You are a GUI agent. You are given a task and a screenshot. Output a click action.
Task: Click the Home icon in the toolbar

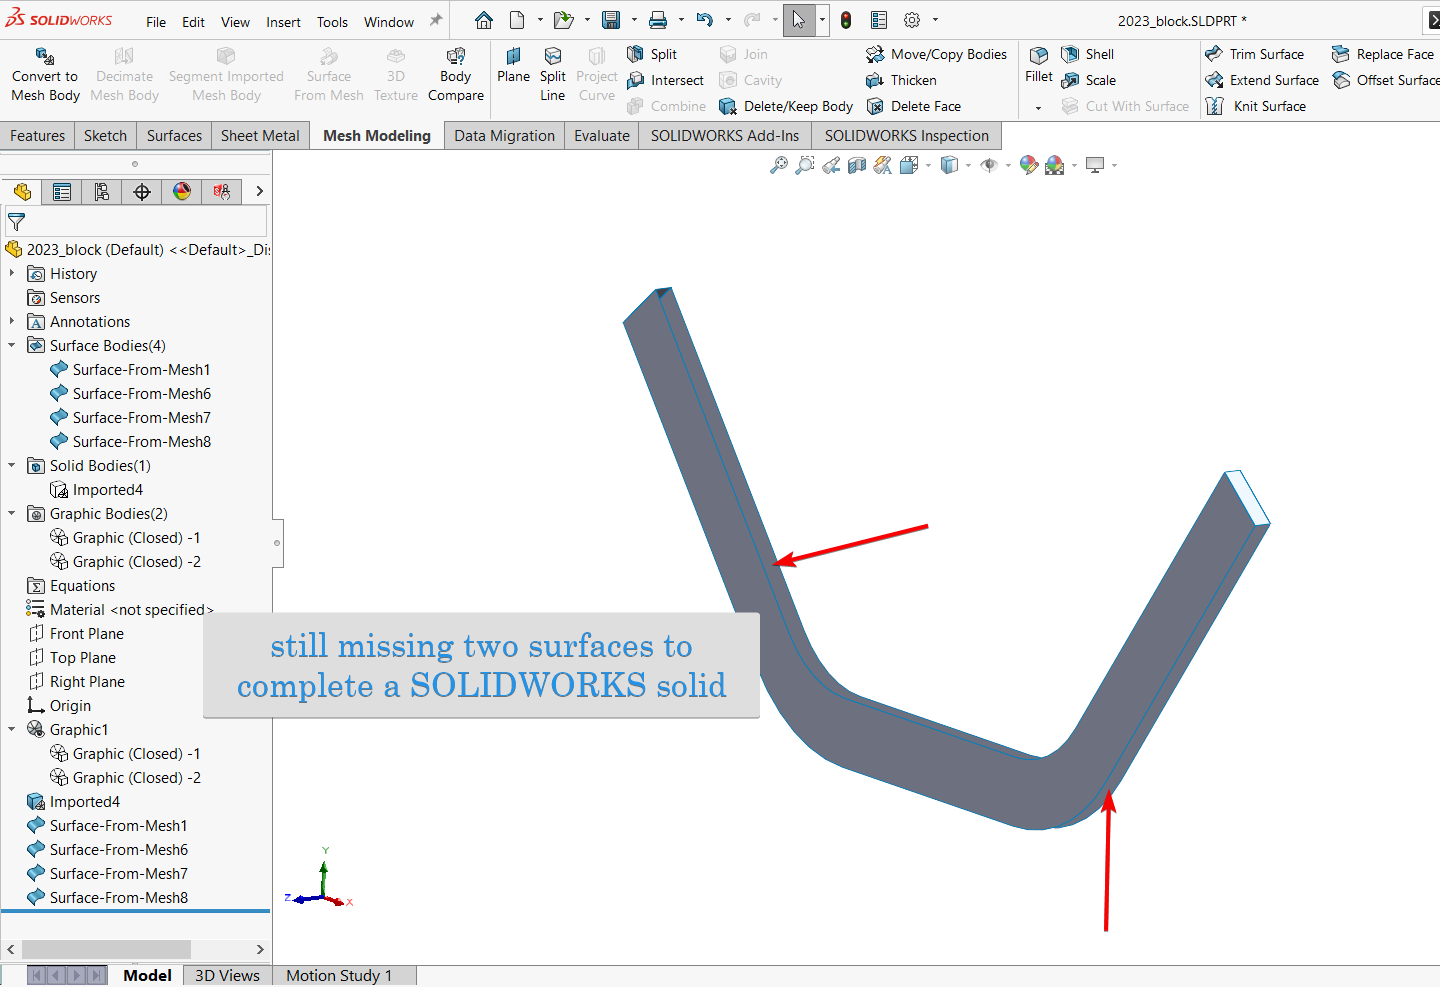[x=484, y=20]
